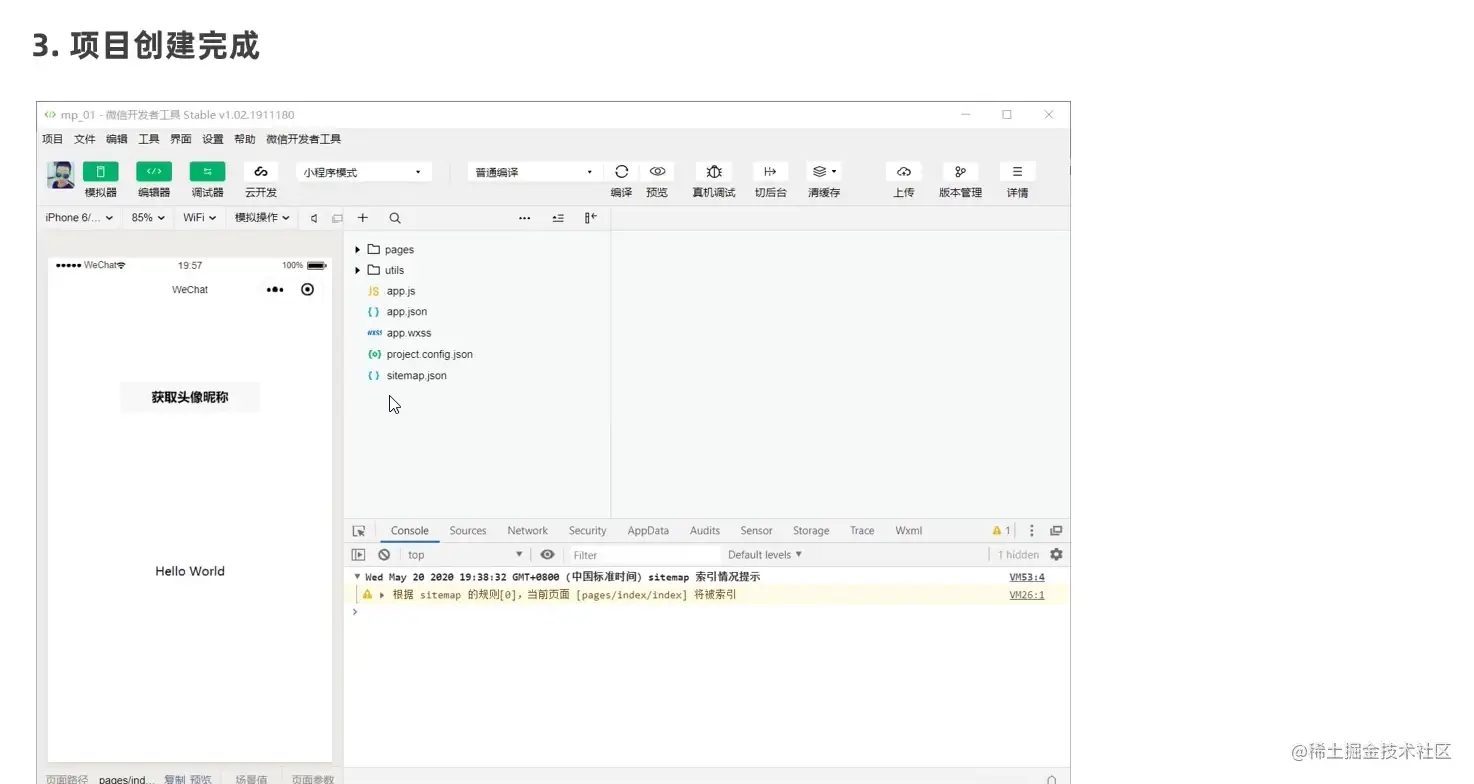Screen dimensions: 1474x784
Task: Switch to the Storage tab
Action: coord(811,531)
